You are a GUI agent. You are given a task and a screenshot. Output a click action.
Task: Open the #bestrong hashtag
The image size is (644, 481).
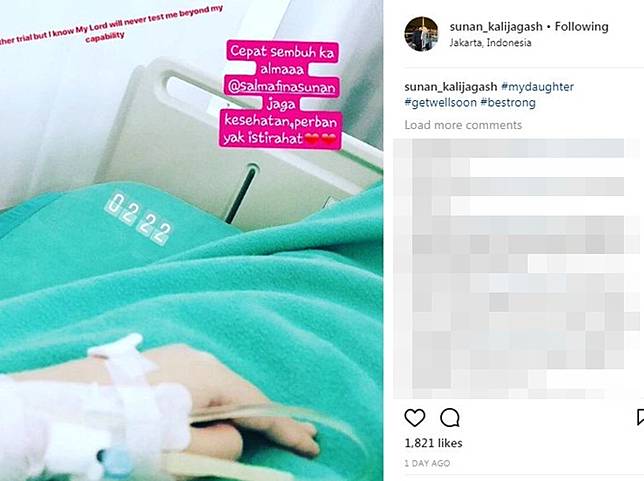(508, 103)
